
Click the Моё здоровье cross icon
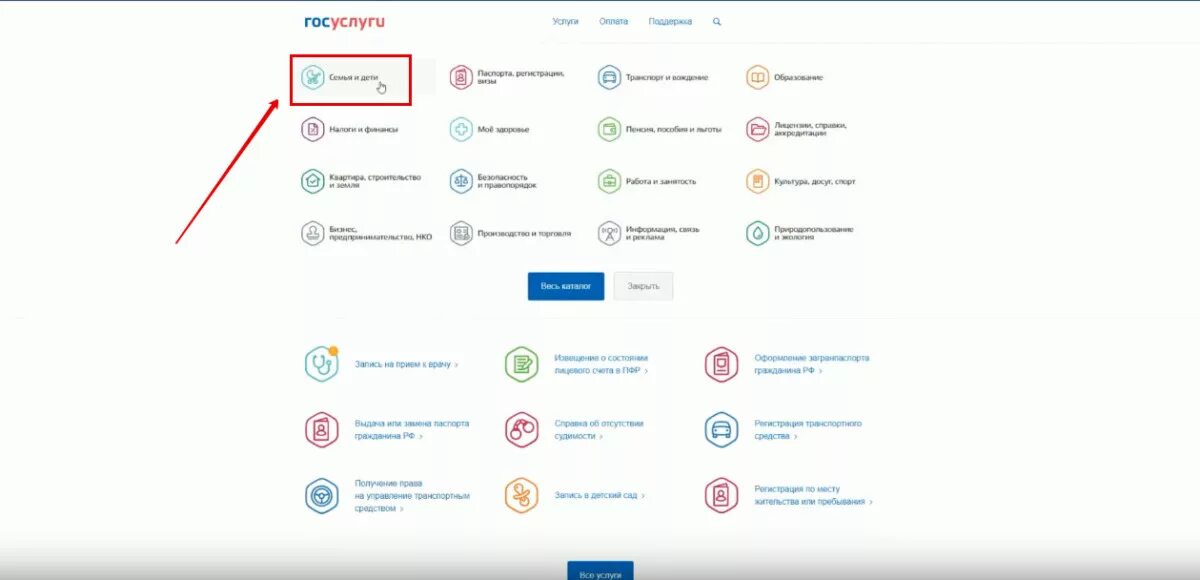pos(461,129)
